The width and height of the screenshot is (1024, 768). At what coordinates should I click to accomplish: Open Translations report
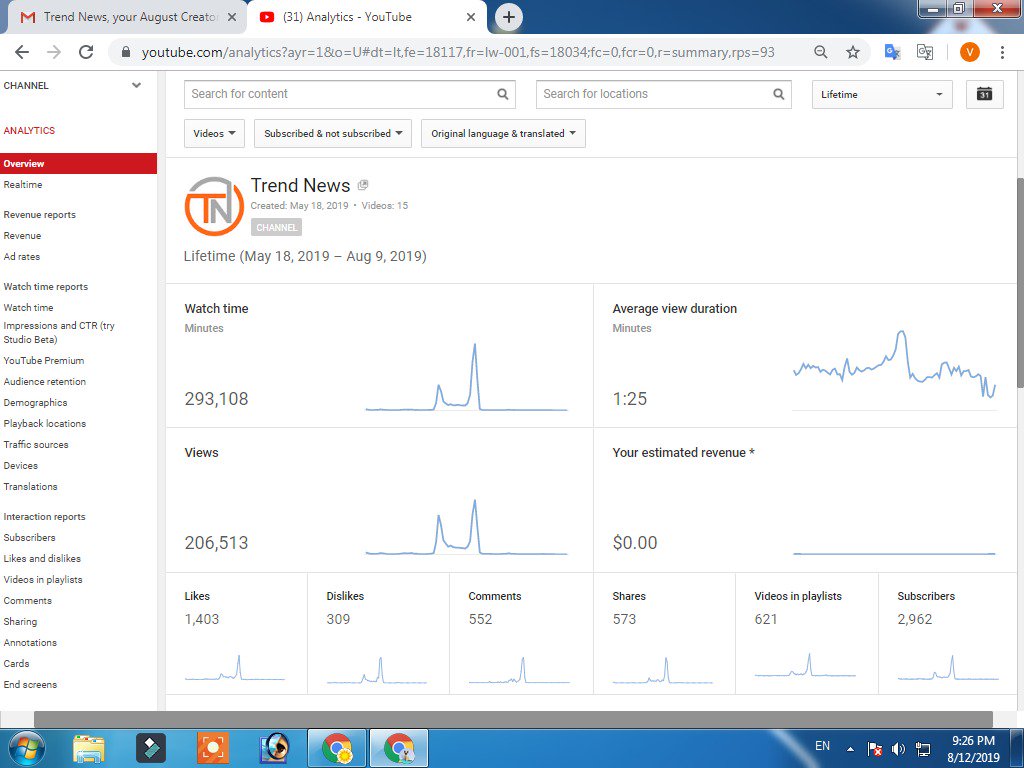pyautogui.click(x=30, y=487)
